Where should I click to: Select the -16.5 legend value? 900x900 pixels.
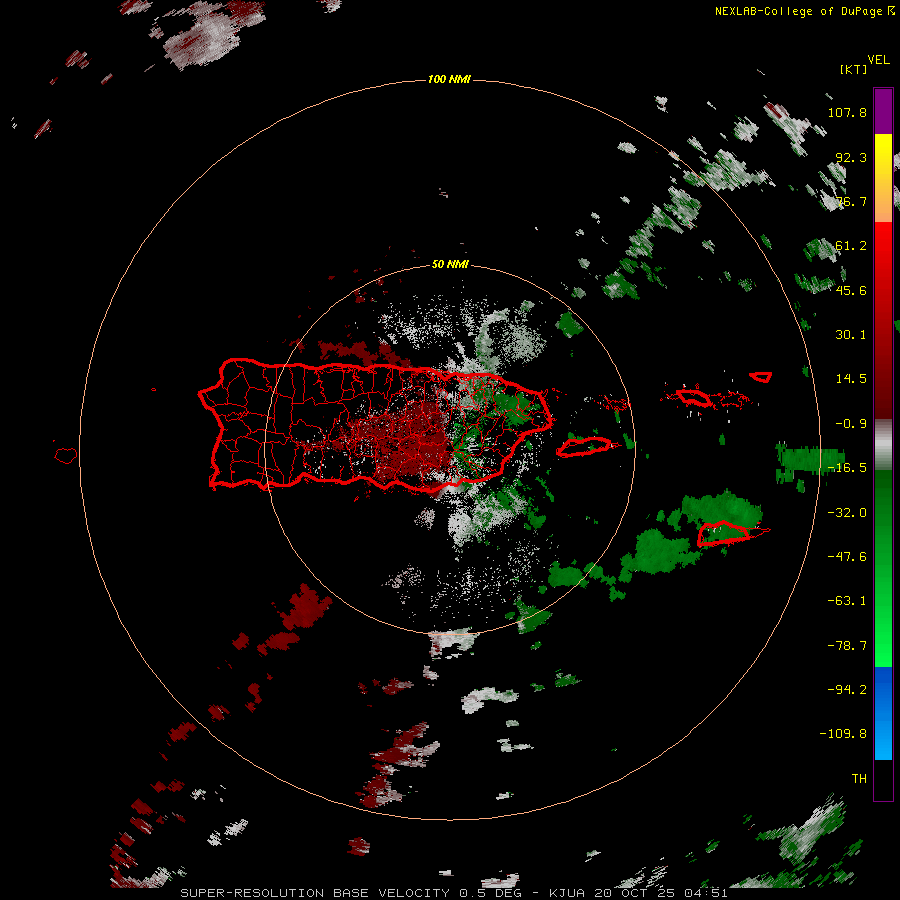tap(847, 468)
